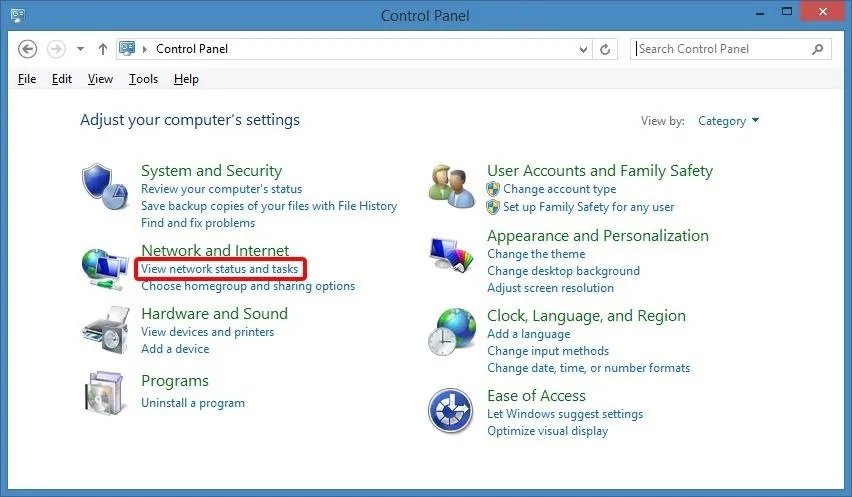Click the Search Control Panel field

(x=730, y=49)
